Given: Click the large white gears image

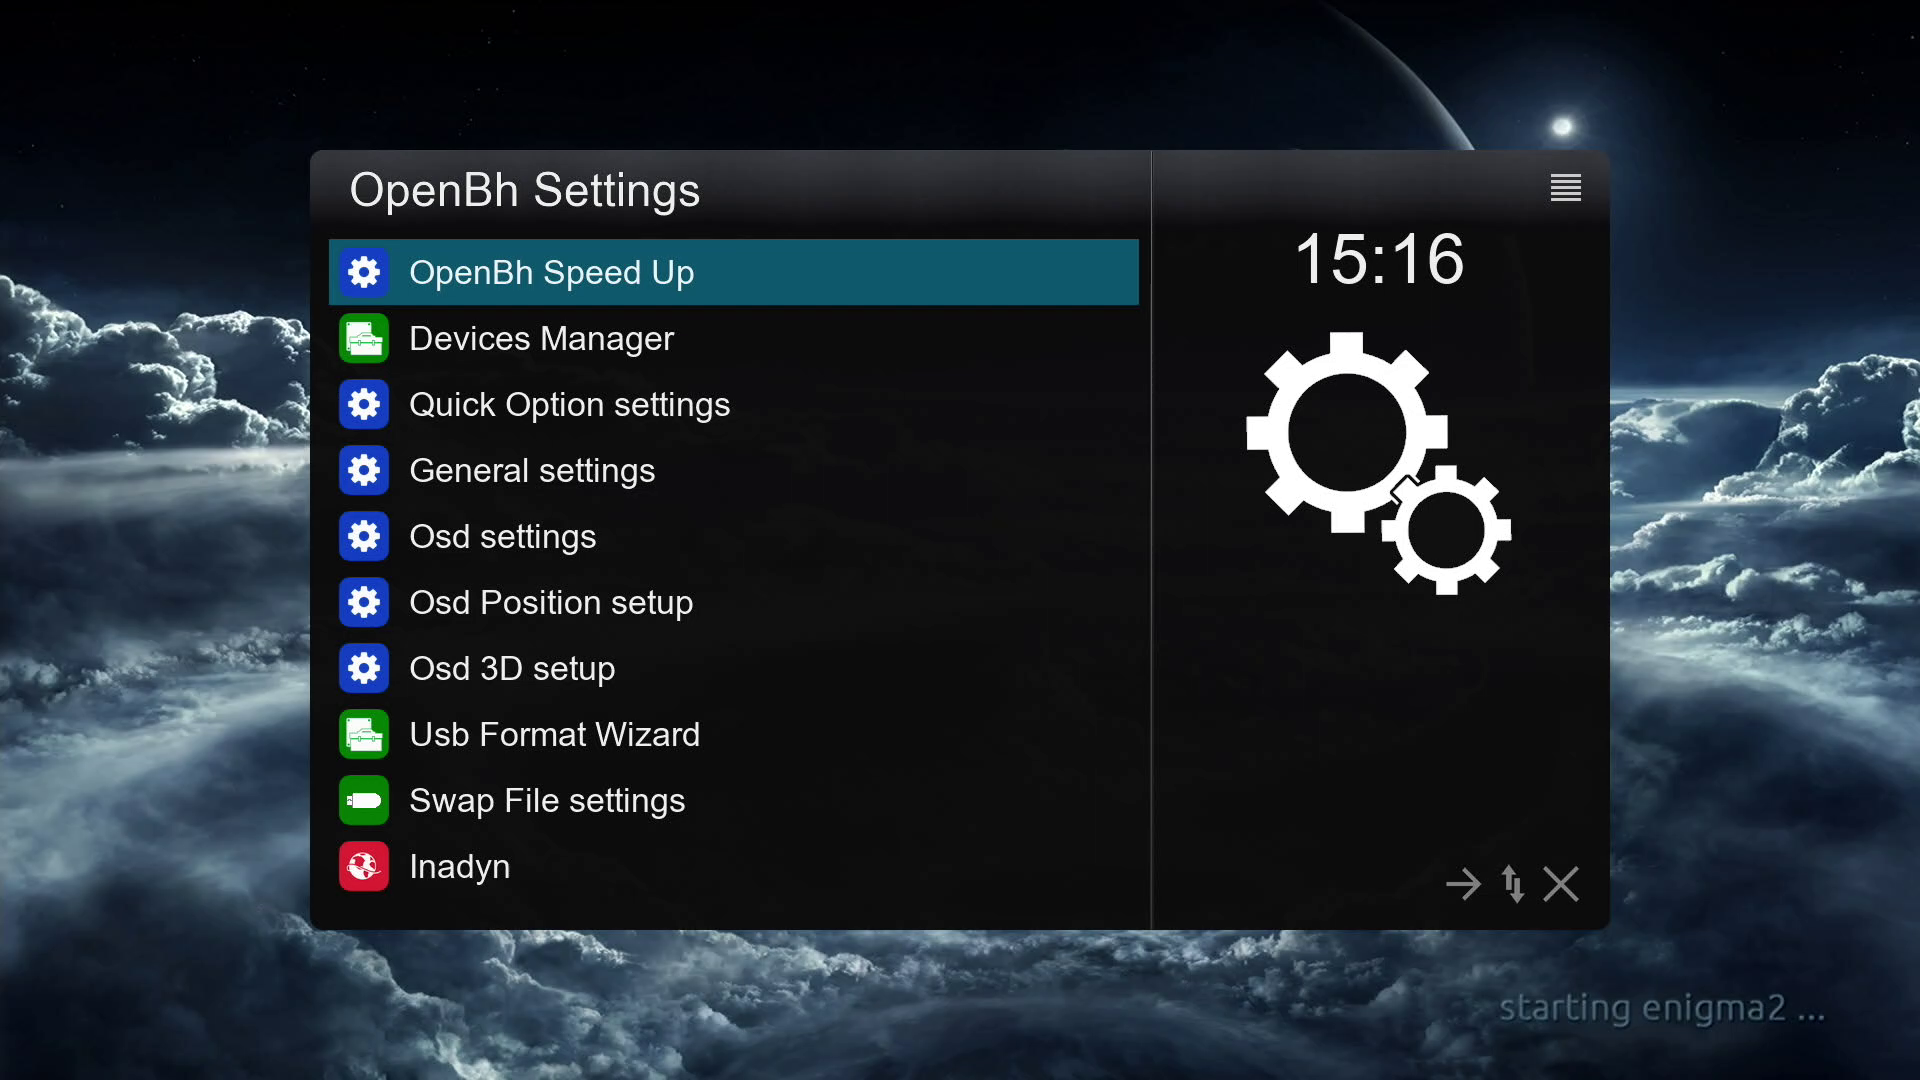Looking at the screenshot, I should [1377, 462].
